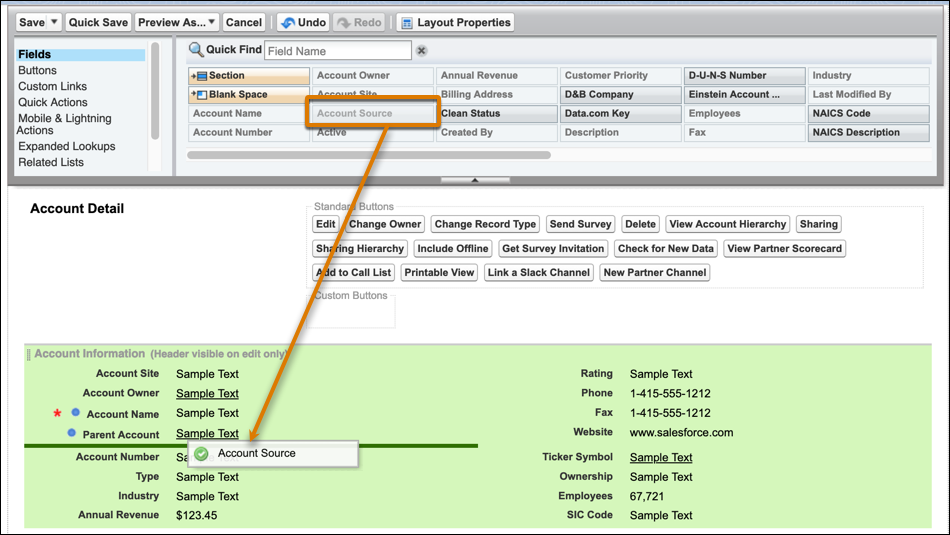Image resolution: width=950 pixels, height=535 pixels.
Task: Select the Account Number palette field
Action: tap(249, 132)
